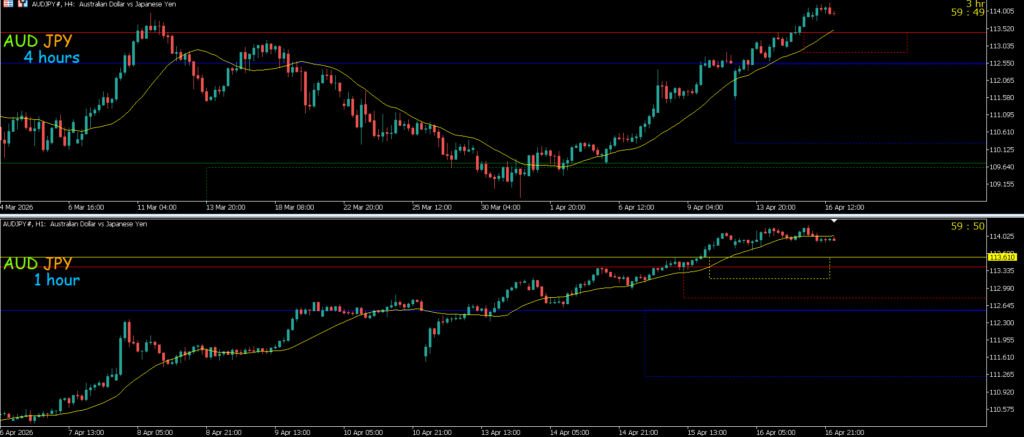Screen dimensions: 1024x437
Task: Click the grid icon beside the H4 chart title
Action: point(6,3)
